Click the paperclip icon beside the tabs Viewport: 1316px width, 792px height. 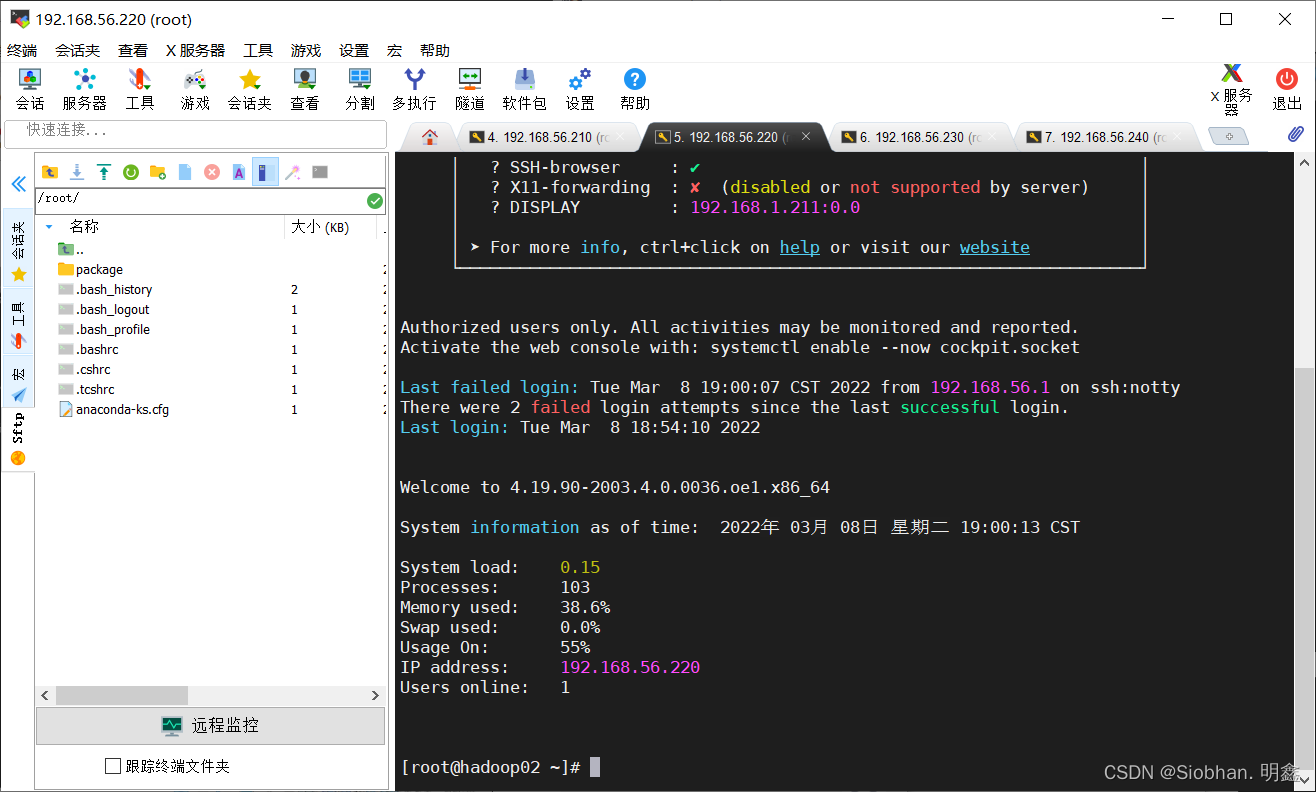1295,135
